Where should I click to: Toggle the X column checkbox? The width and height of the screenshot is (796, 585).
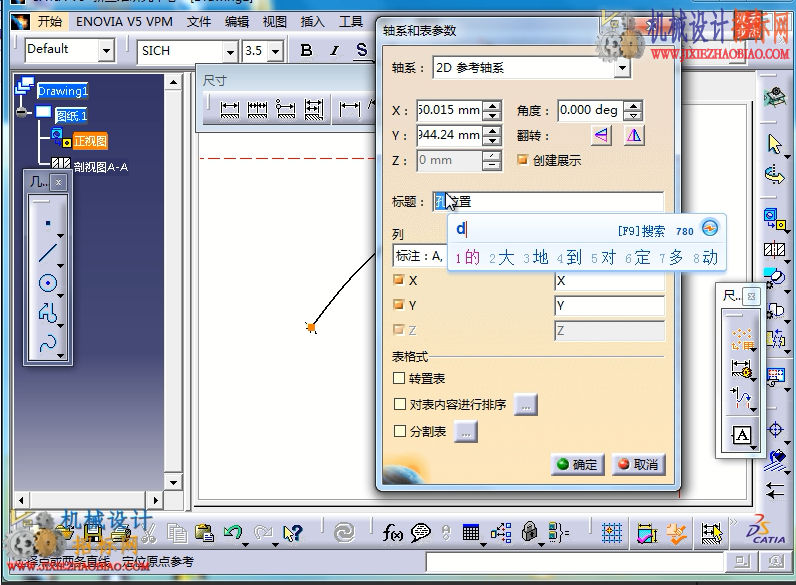(x=399, y=280)
